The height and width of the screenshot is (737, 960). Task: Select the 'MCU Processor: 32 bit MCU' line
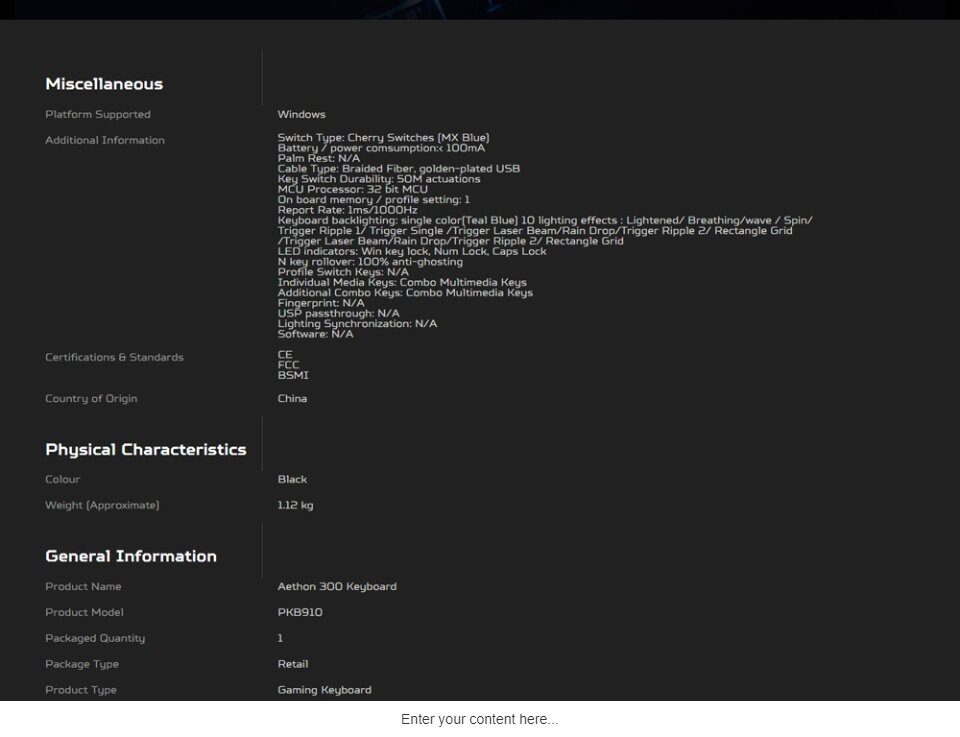pyautogui.click(x=353, y=190)
